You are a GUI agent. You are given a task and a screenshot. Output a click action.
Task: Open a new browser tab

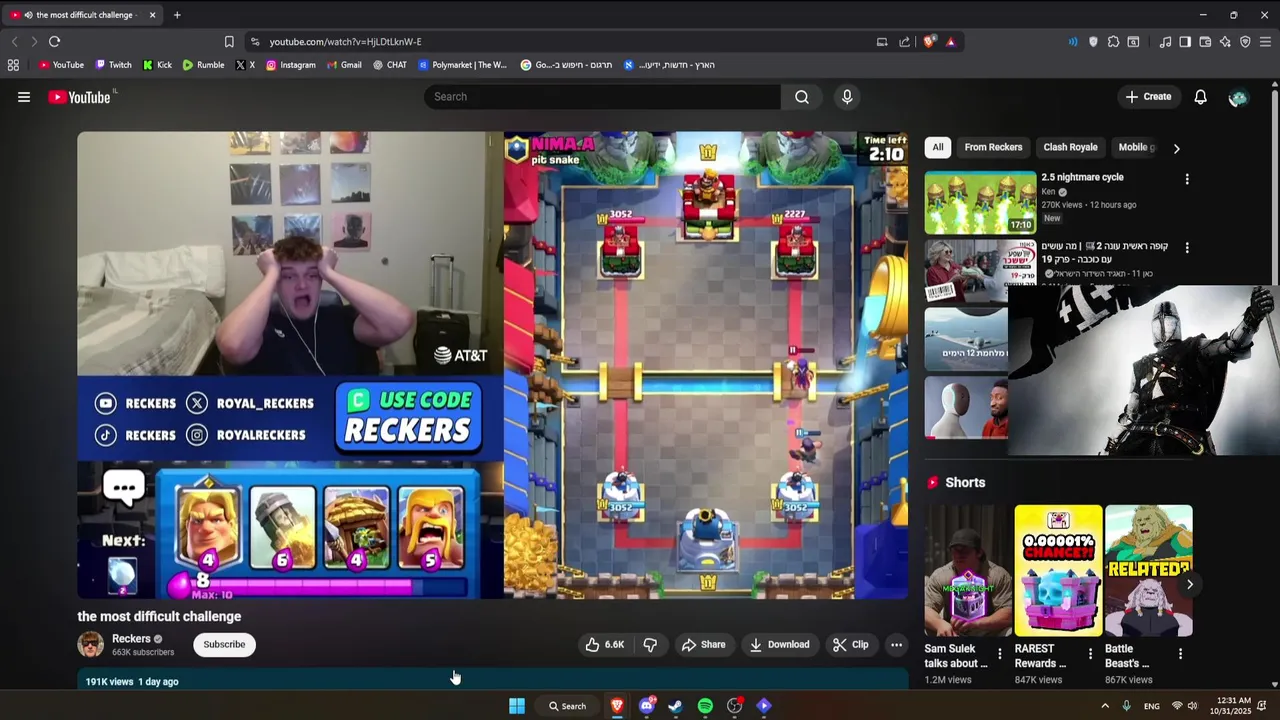click(x=177, y=15)
